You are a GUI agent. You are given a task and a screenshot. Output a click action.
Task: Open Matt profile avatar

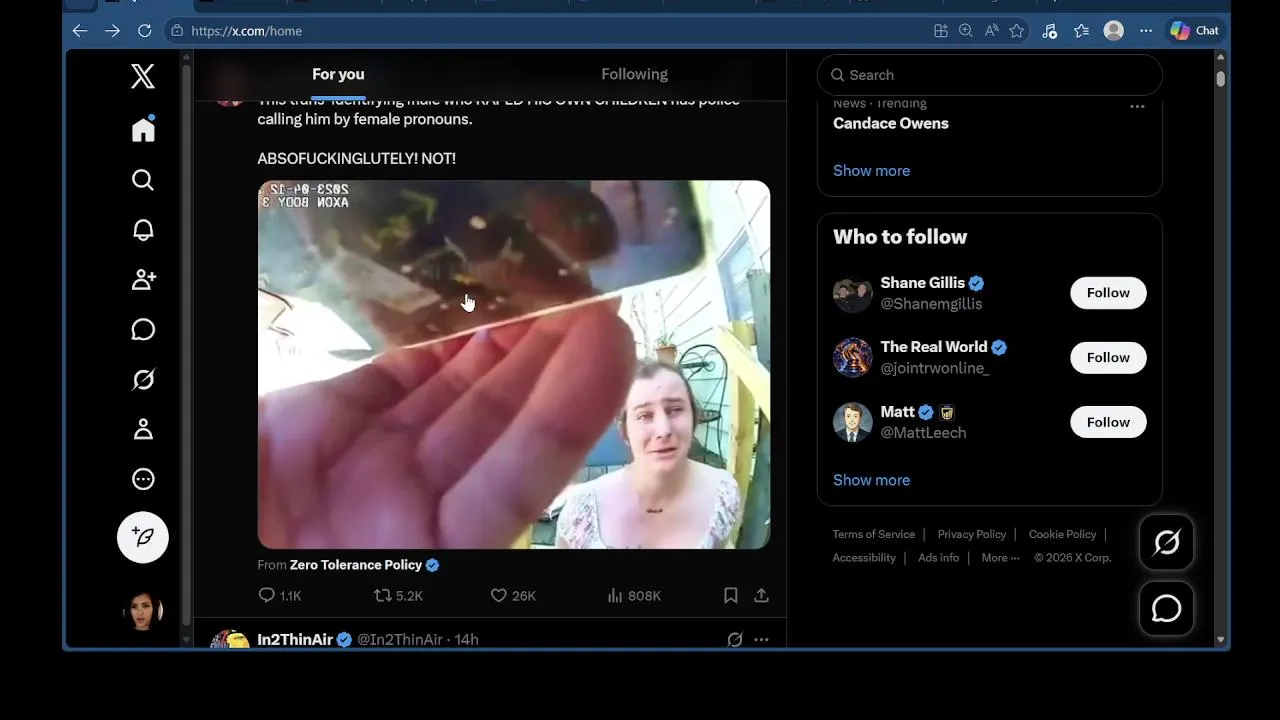pyautogui.click(x=853, y=422)
